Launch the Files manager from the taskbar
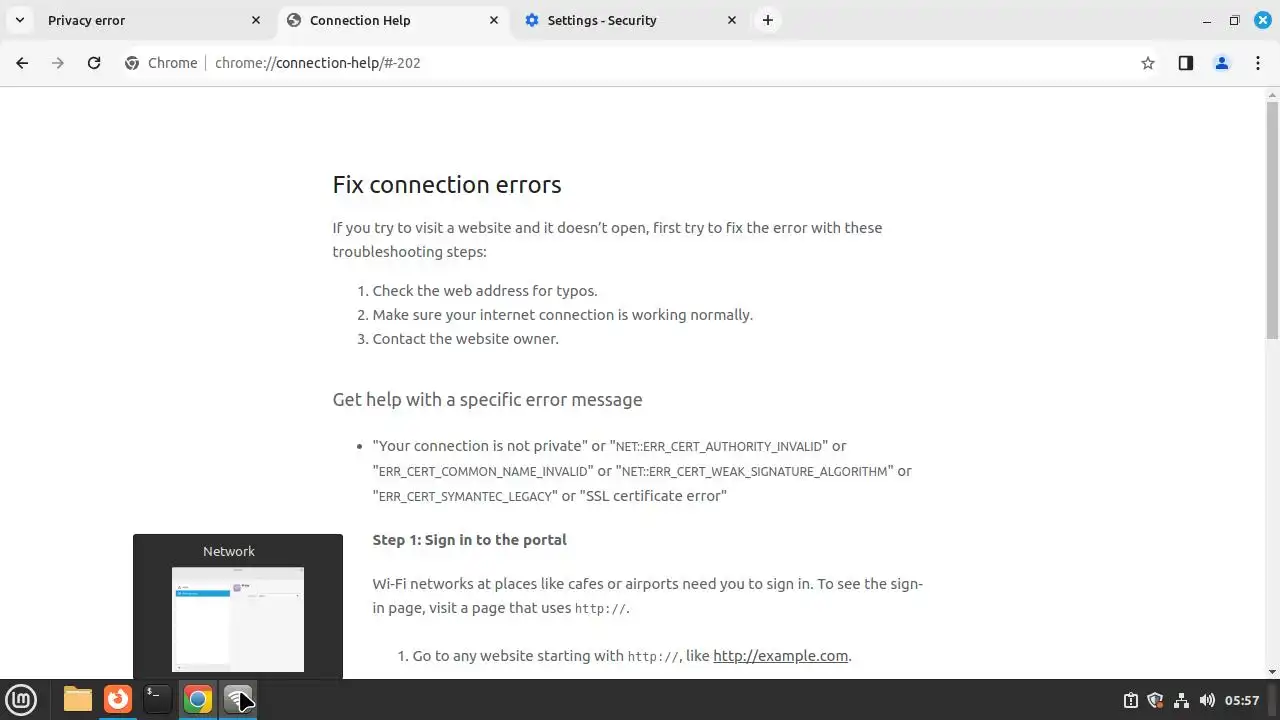The image size is (1280, 720). 78,699
